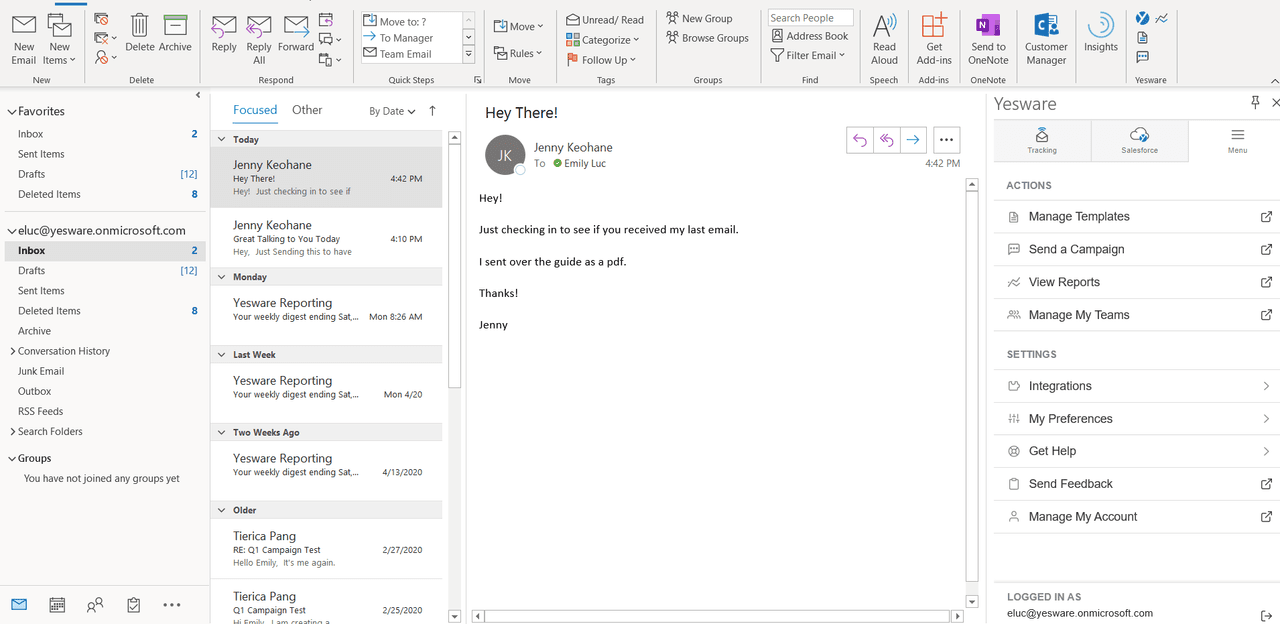Open Yesware Tracking tab
The width and height of the screenshot is (1280, 624).
coord(1042,141)
